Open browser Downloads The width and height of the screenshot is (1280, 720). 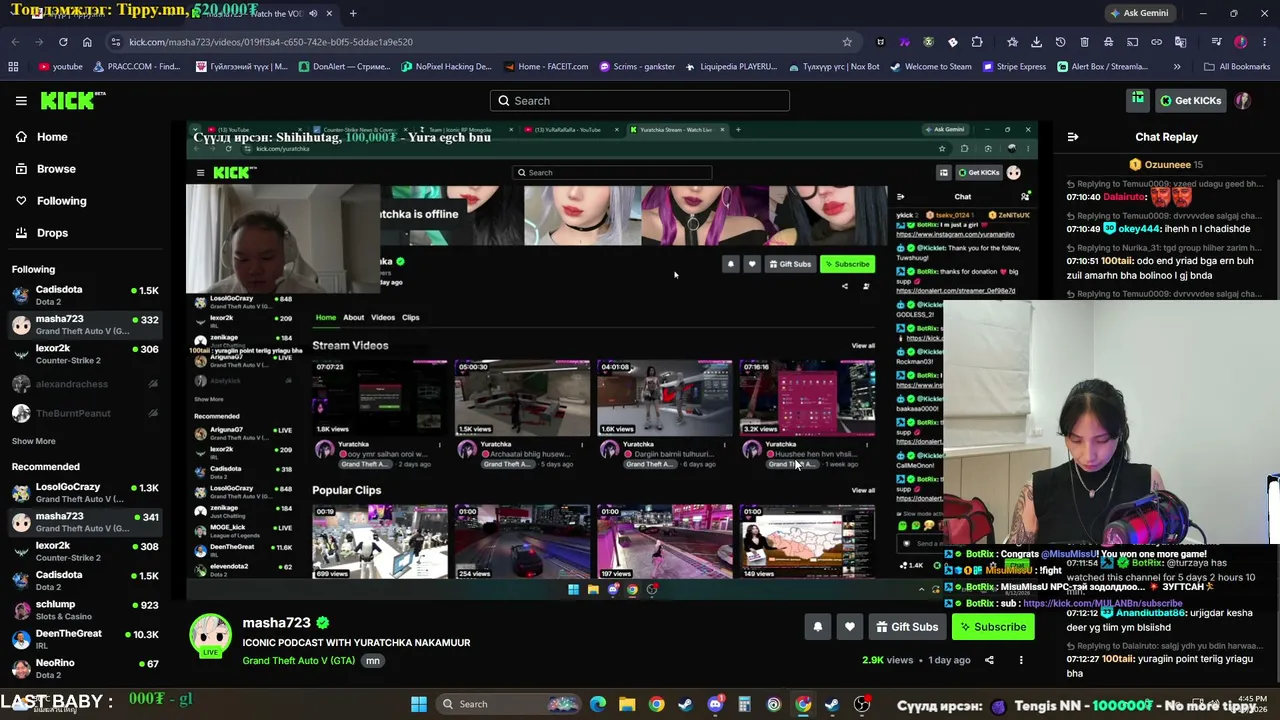[1036, 42]
